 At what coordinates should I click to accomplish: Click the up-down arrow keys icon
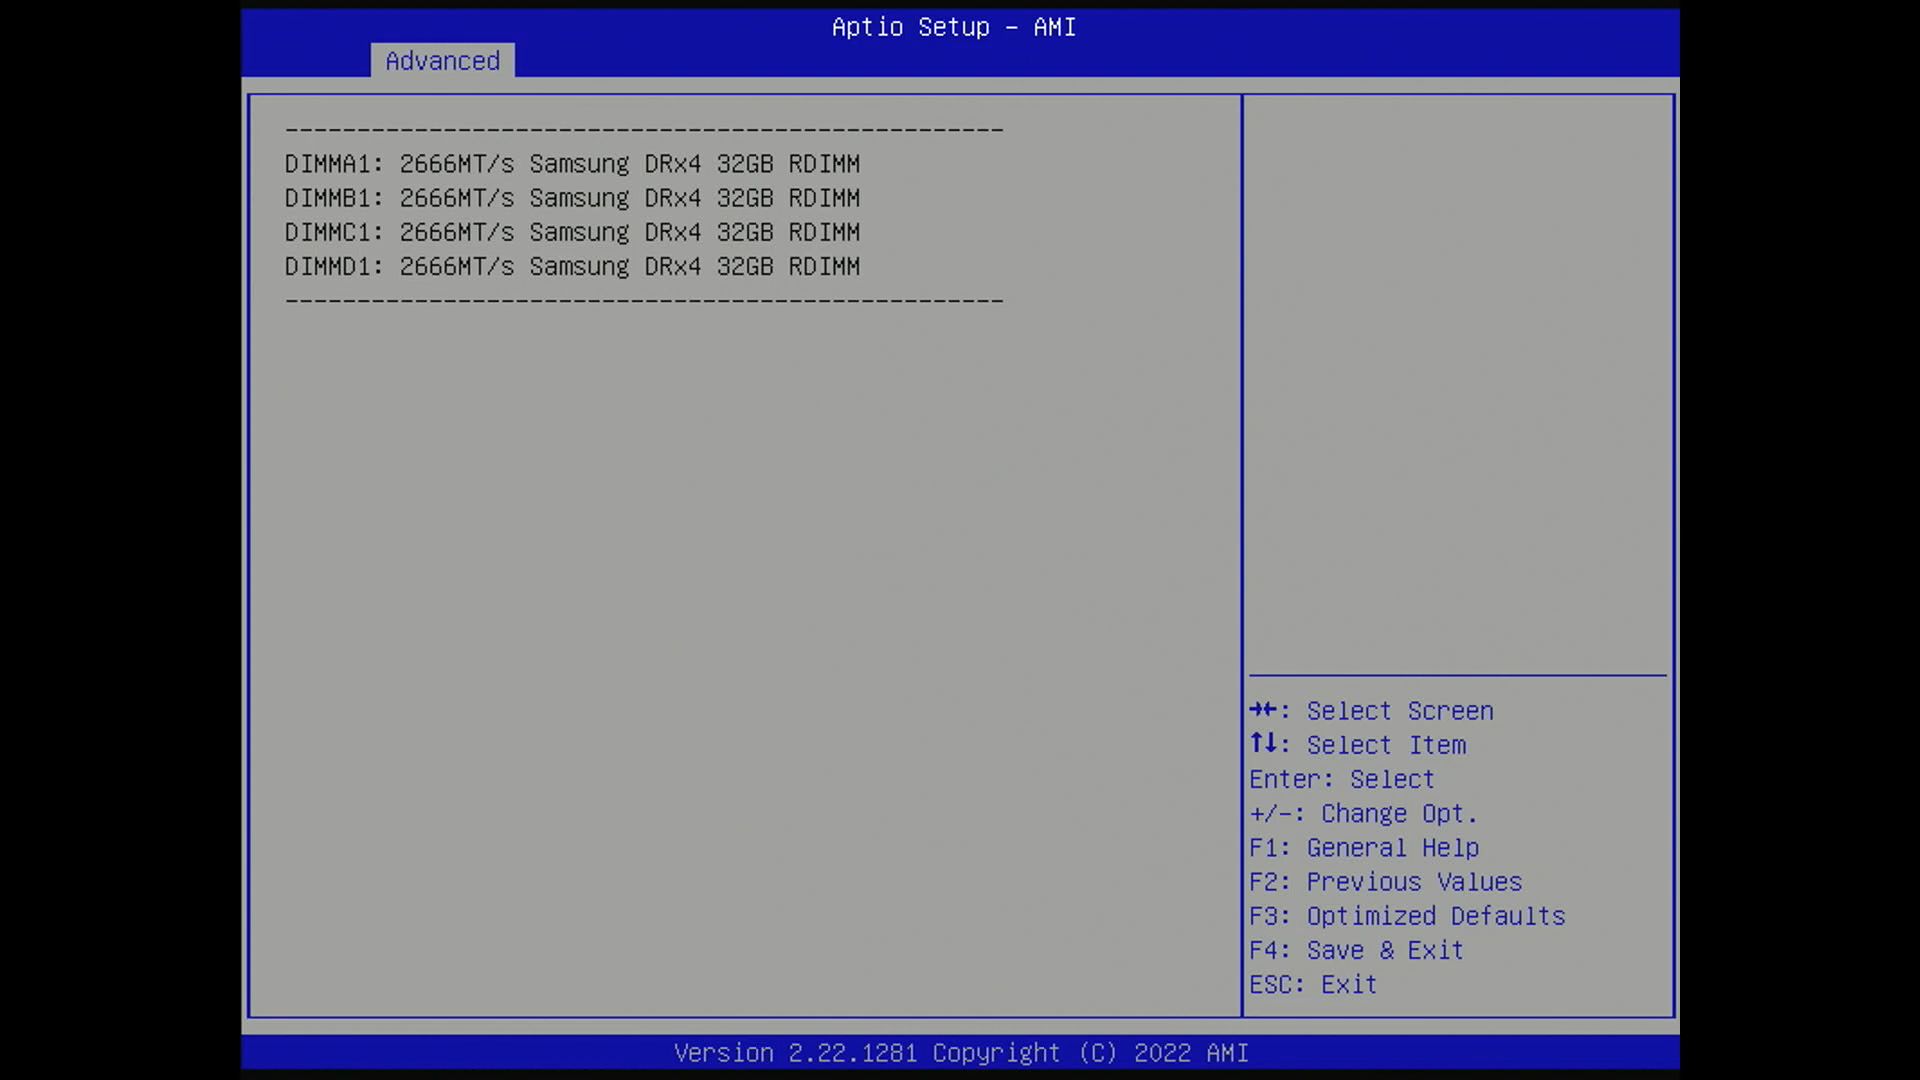pos(1263,743)
